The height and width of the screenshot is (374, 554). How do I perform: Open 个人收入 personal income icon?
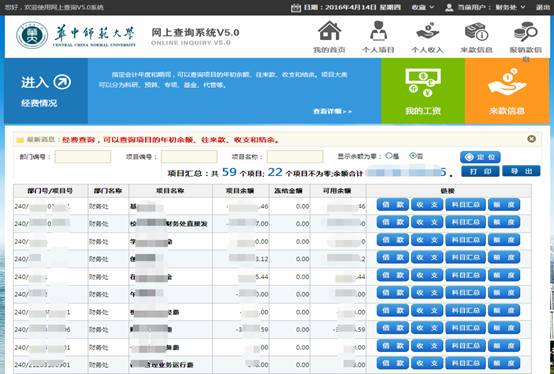[x=427, y=31]
